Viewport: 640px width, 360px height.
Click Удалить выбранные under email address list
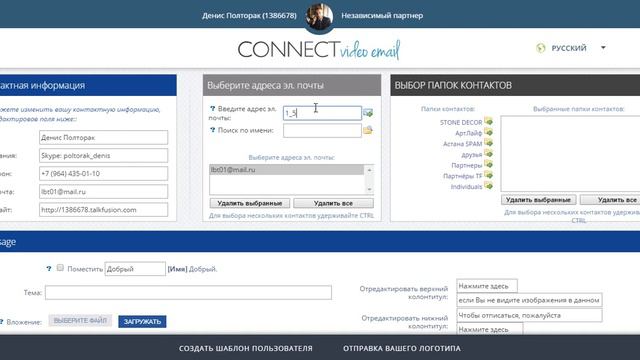click(249, 203)
